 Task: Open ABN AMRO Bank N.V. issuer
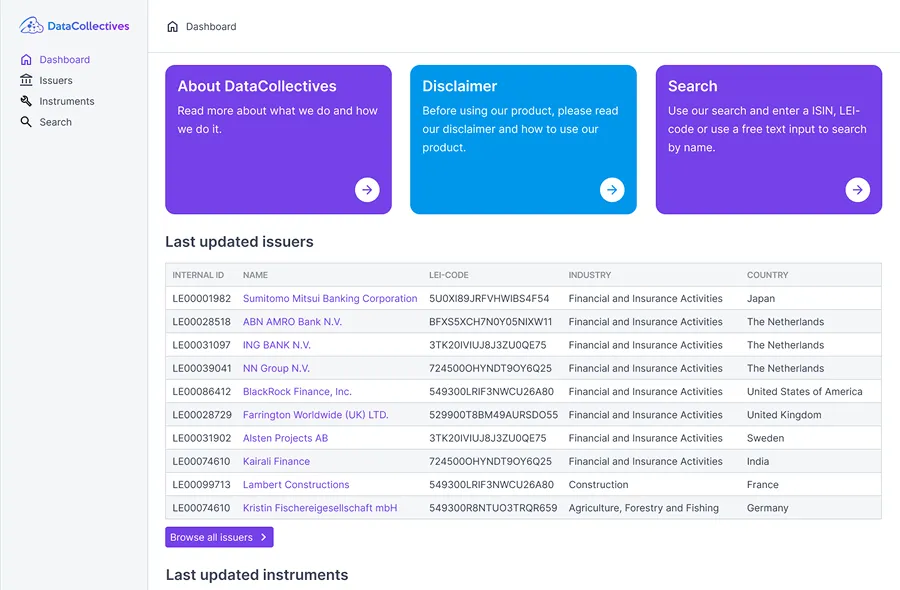point(292,322)
